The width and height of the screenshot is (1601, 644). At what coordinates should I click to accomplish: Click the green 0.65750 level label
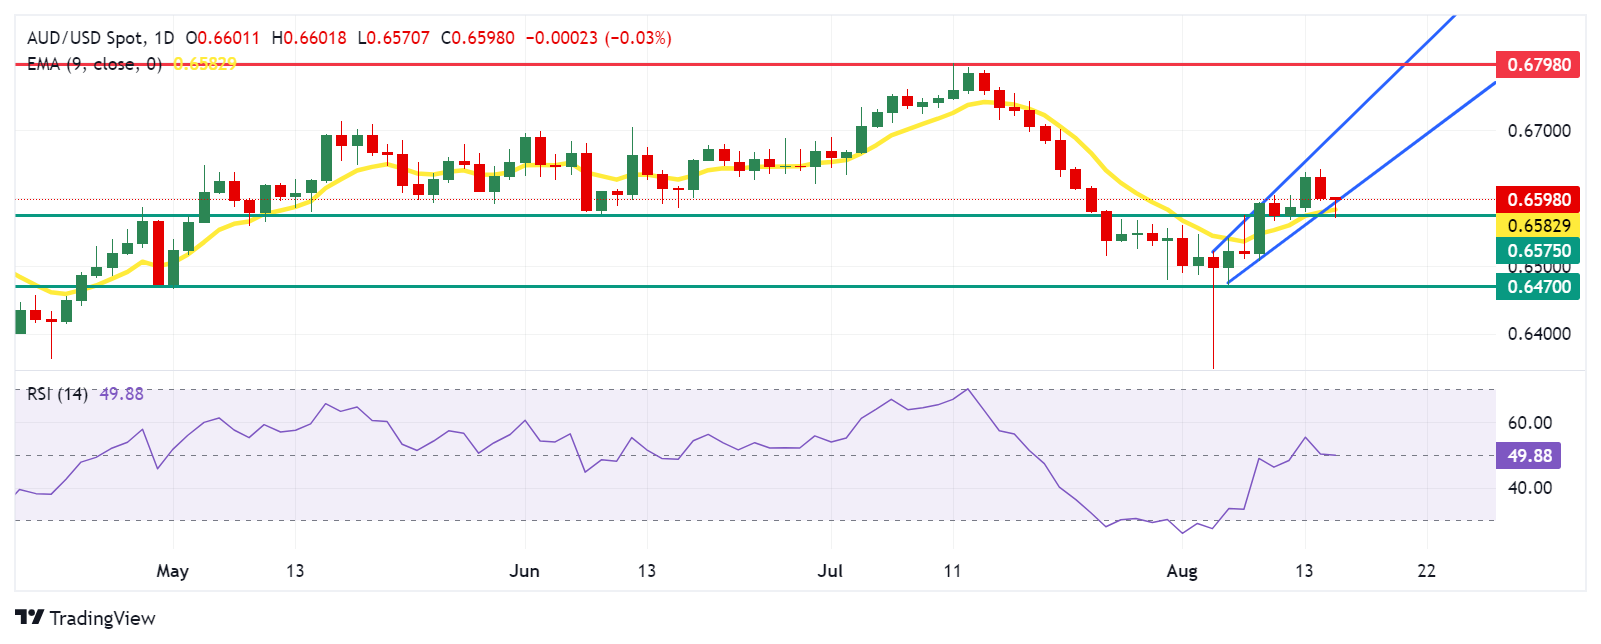tap(1537, 251)
